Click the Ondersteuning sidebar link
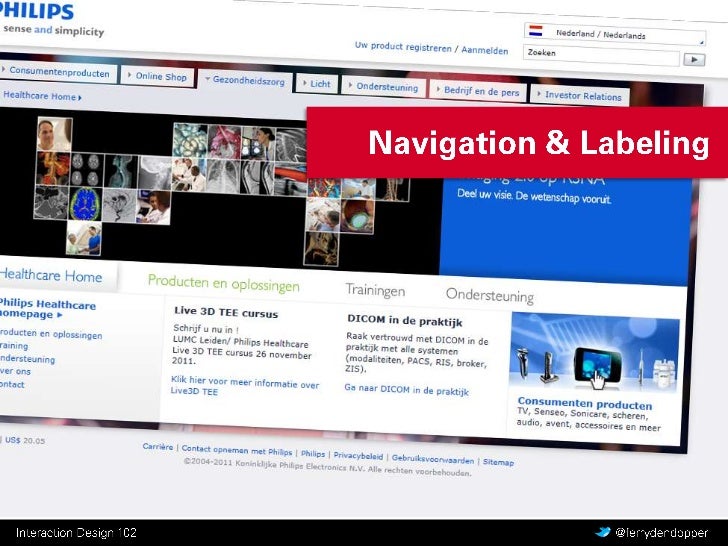The height and width of the screenshot is (546, 728). 27,359
